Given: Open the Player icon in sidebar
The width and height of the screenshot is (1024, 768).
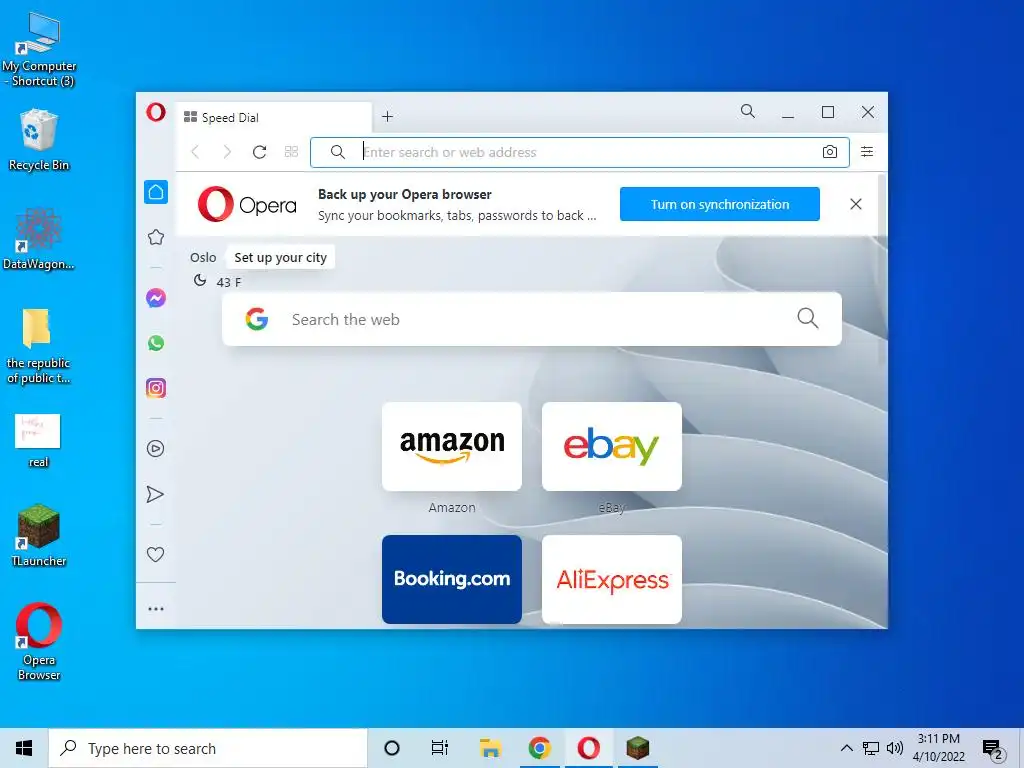Looking at the screenshot, I should click(155, 449).
